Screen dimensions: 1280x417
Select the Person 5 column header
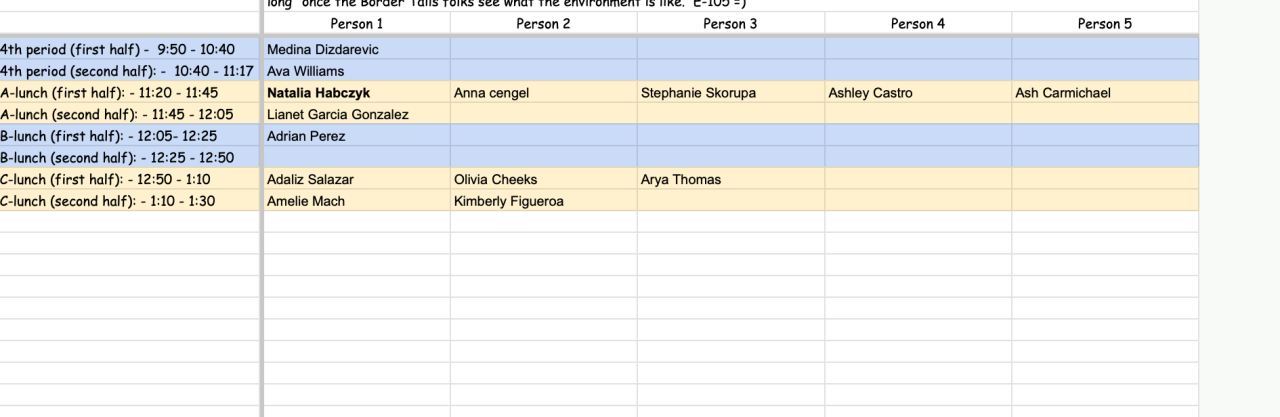coord(1104,24)
